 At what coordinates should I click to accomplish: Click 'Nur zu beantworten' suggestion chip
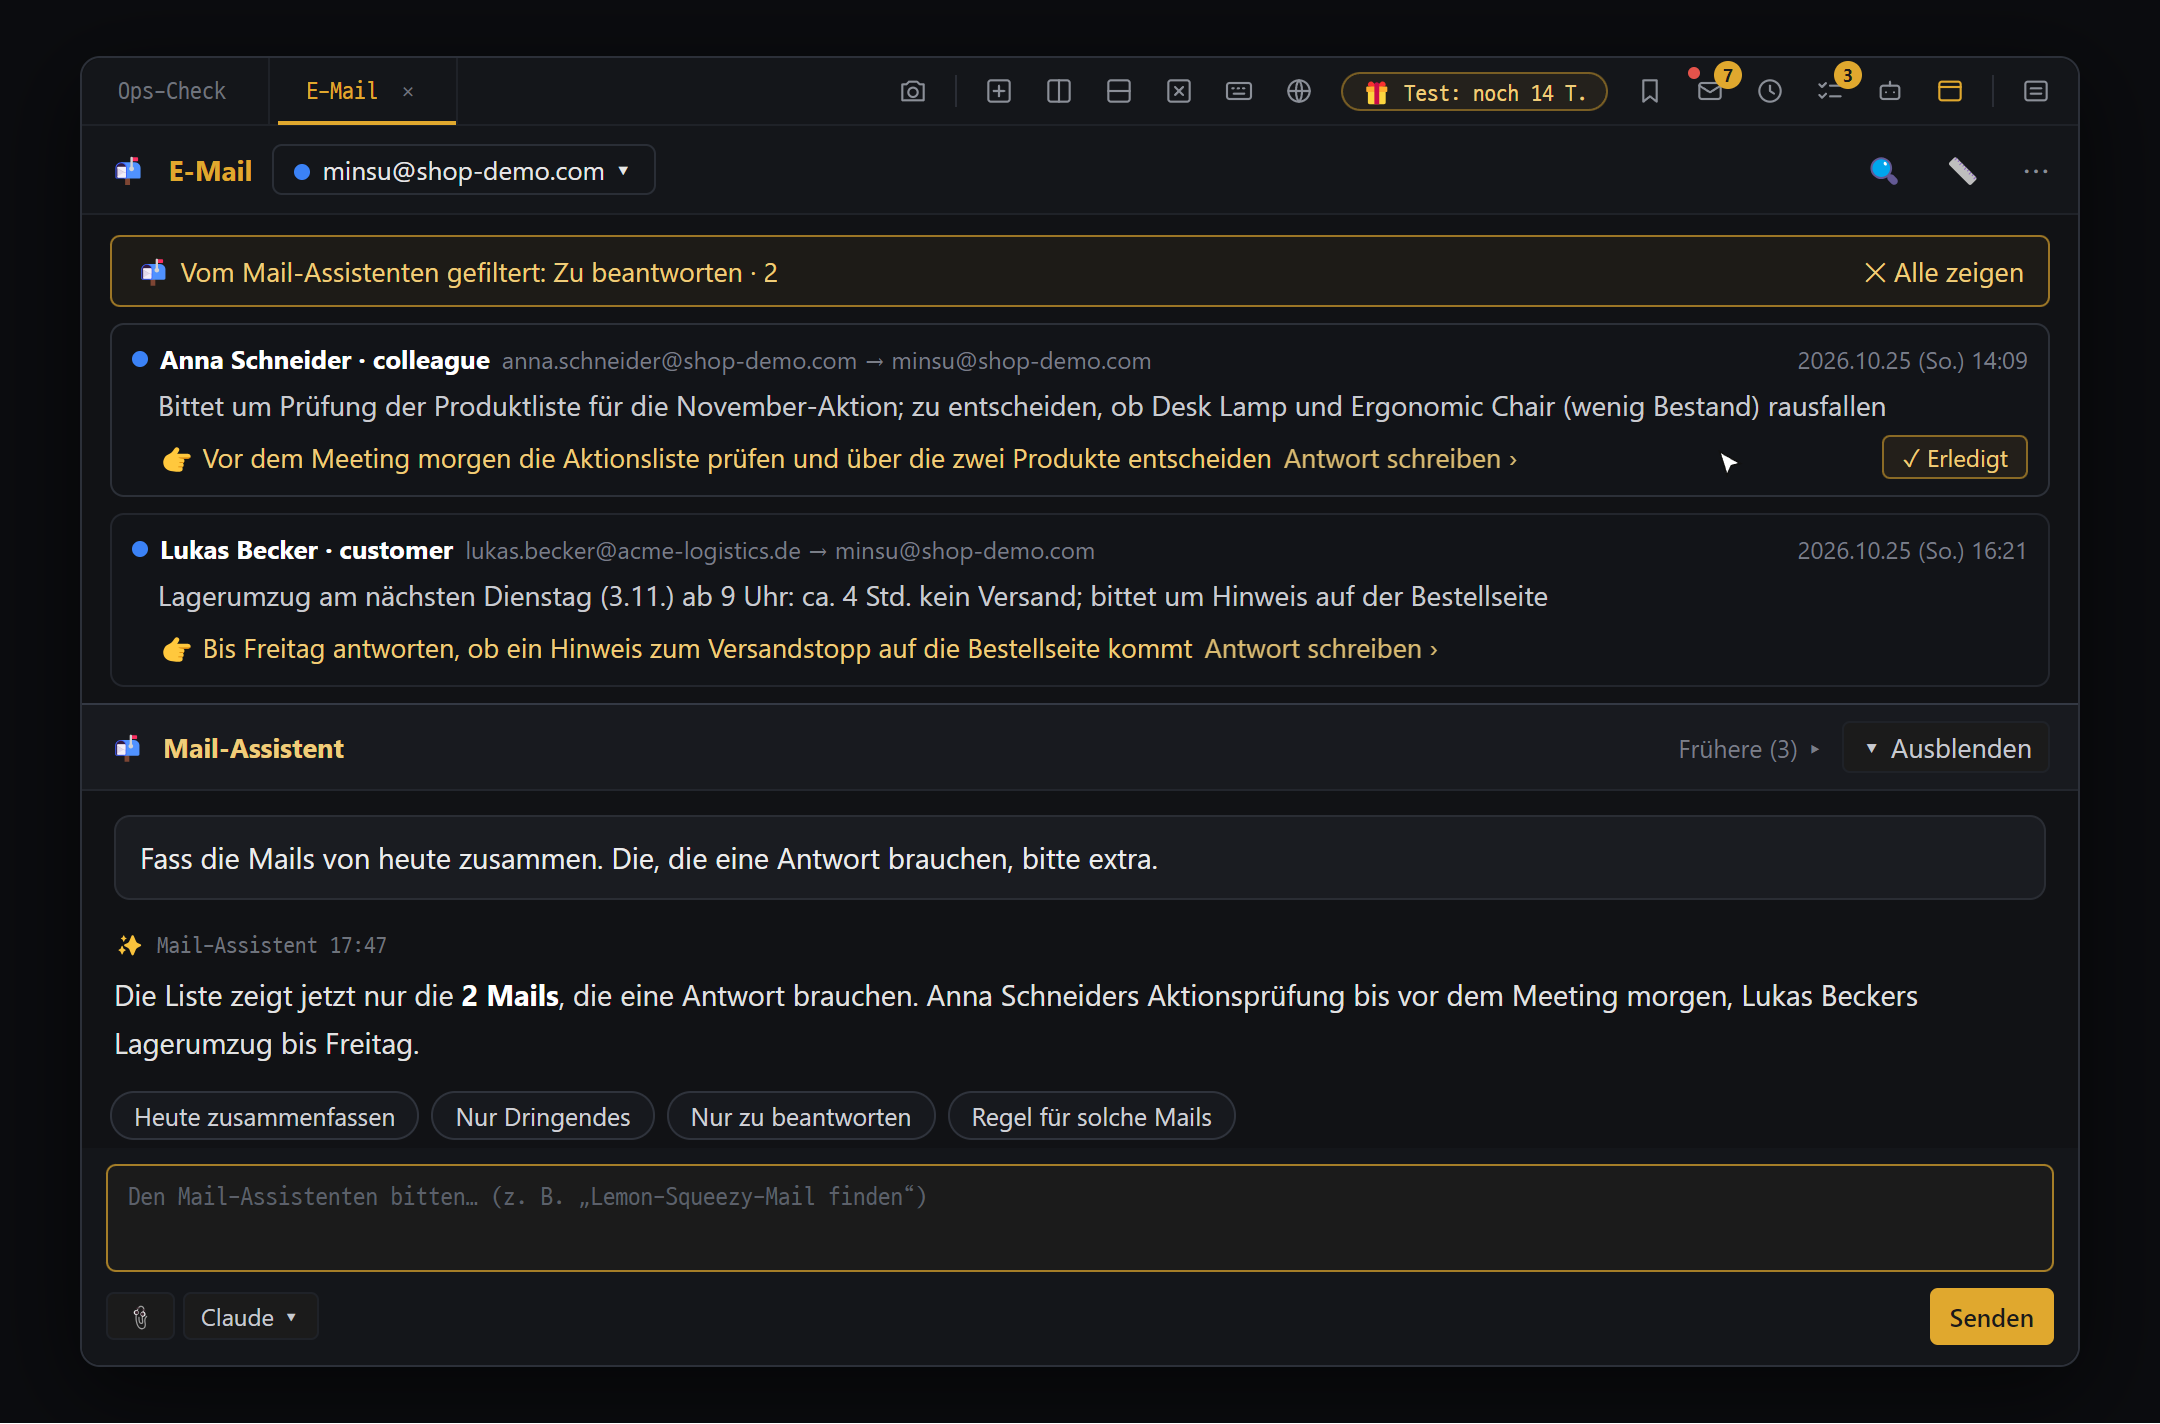[x=801, y=1117]
